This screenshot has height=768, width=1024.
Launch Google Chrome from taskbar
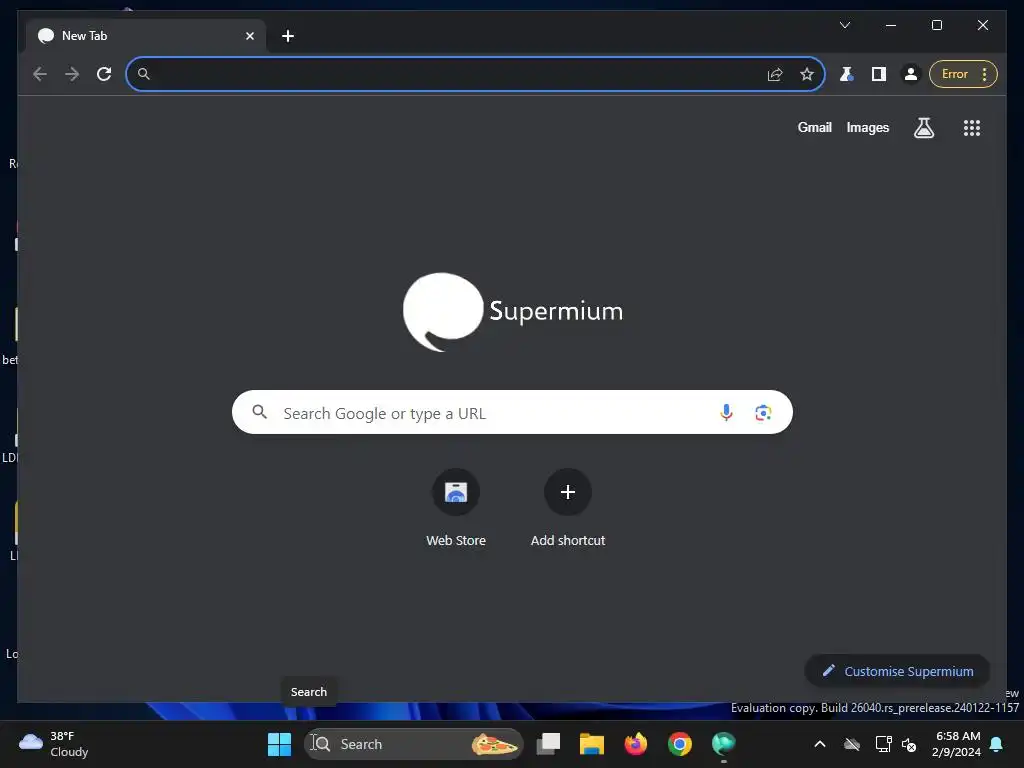pos(679,744)
